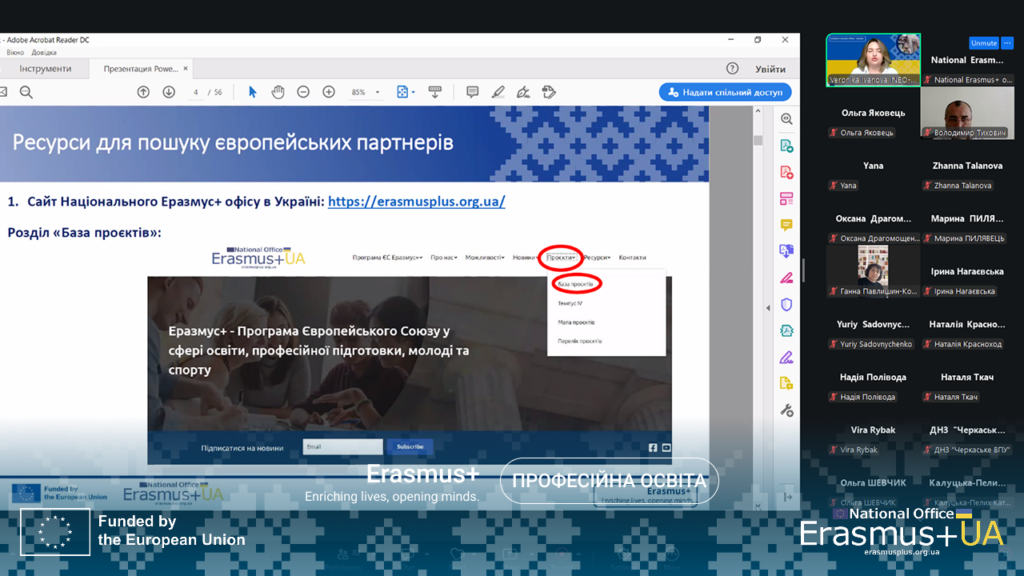Click participant tile Ольга Яковець
Viewport: 1024px width, 576px height.
click(873, 113)
